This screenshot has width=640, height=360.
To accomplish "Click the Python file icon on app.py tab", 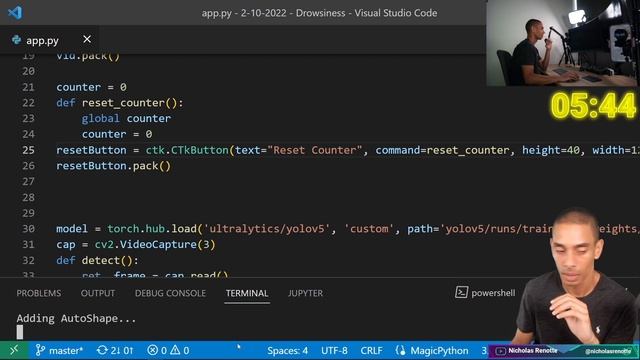I will (16, 40).
